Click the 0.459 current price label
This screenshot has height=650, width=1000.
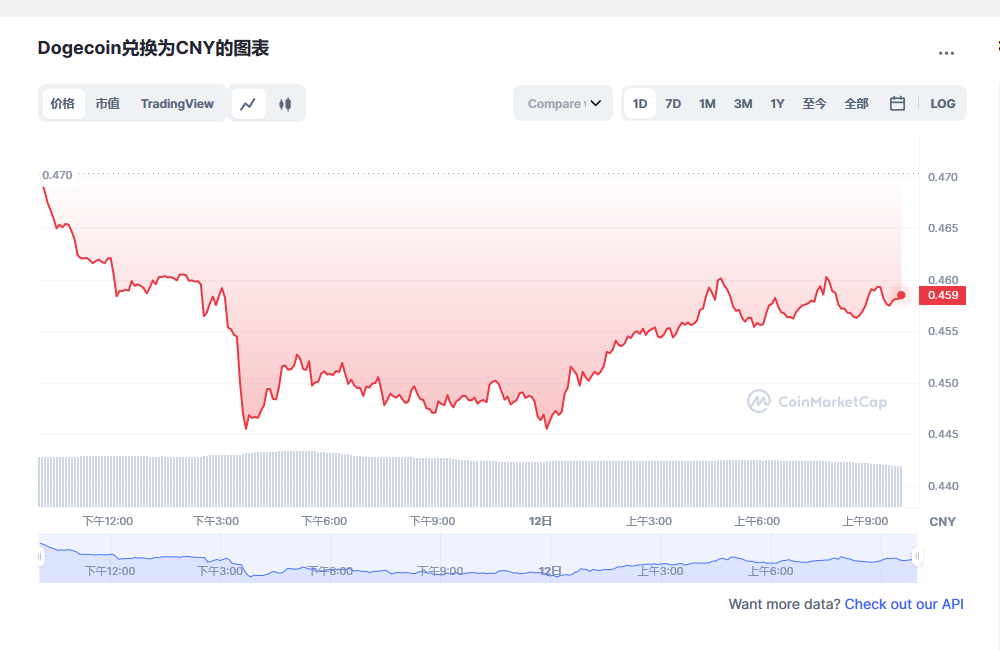point(942,295)
